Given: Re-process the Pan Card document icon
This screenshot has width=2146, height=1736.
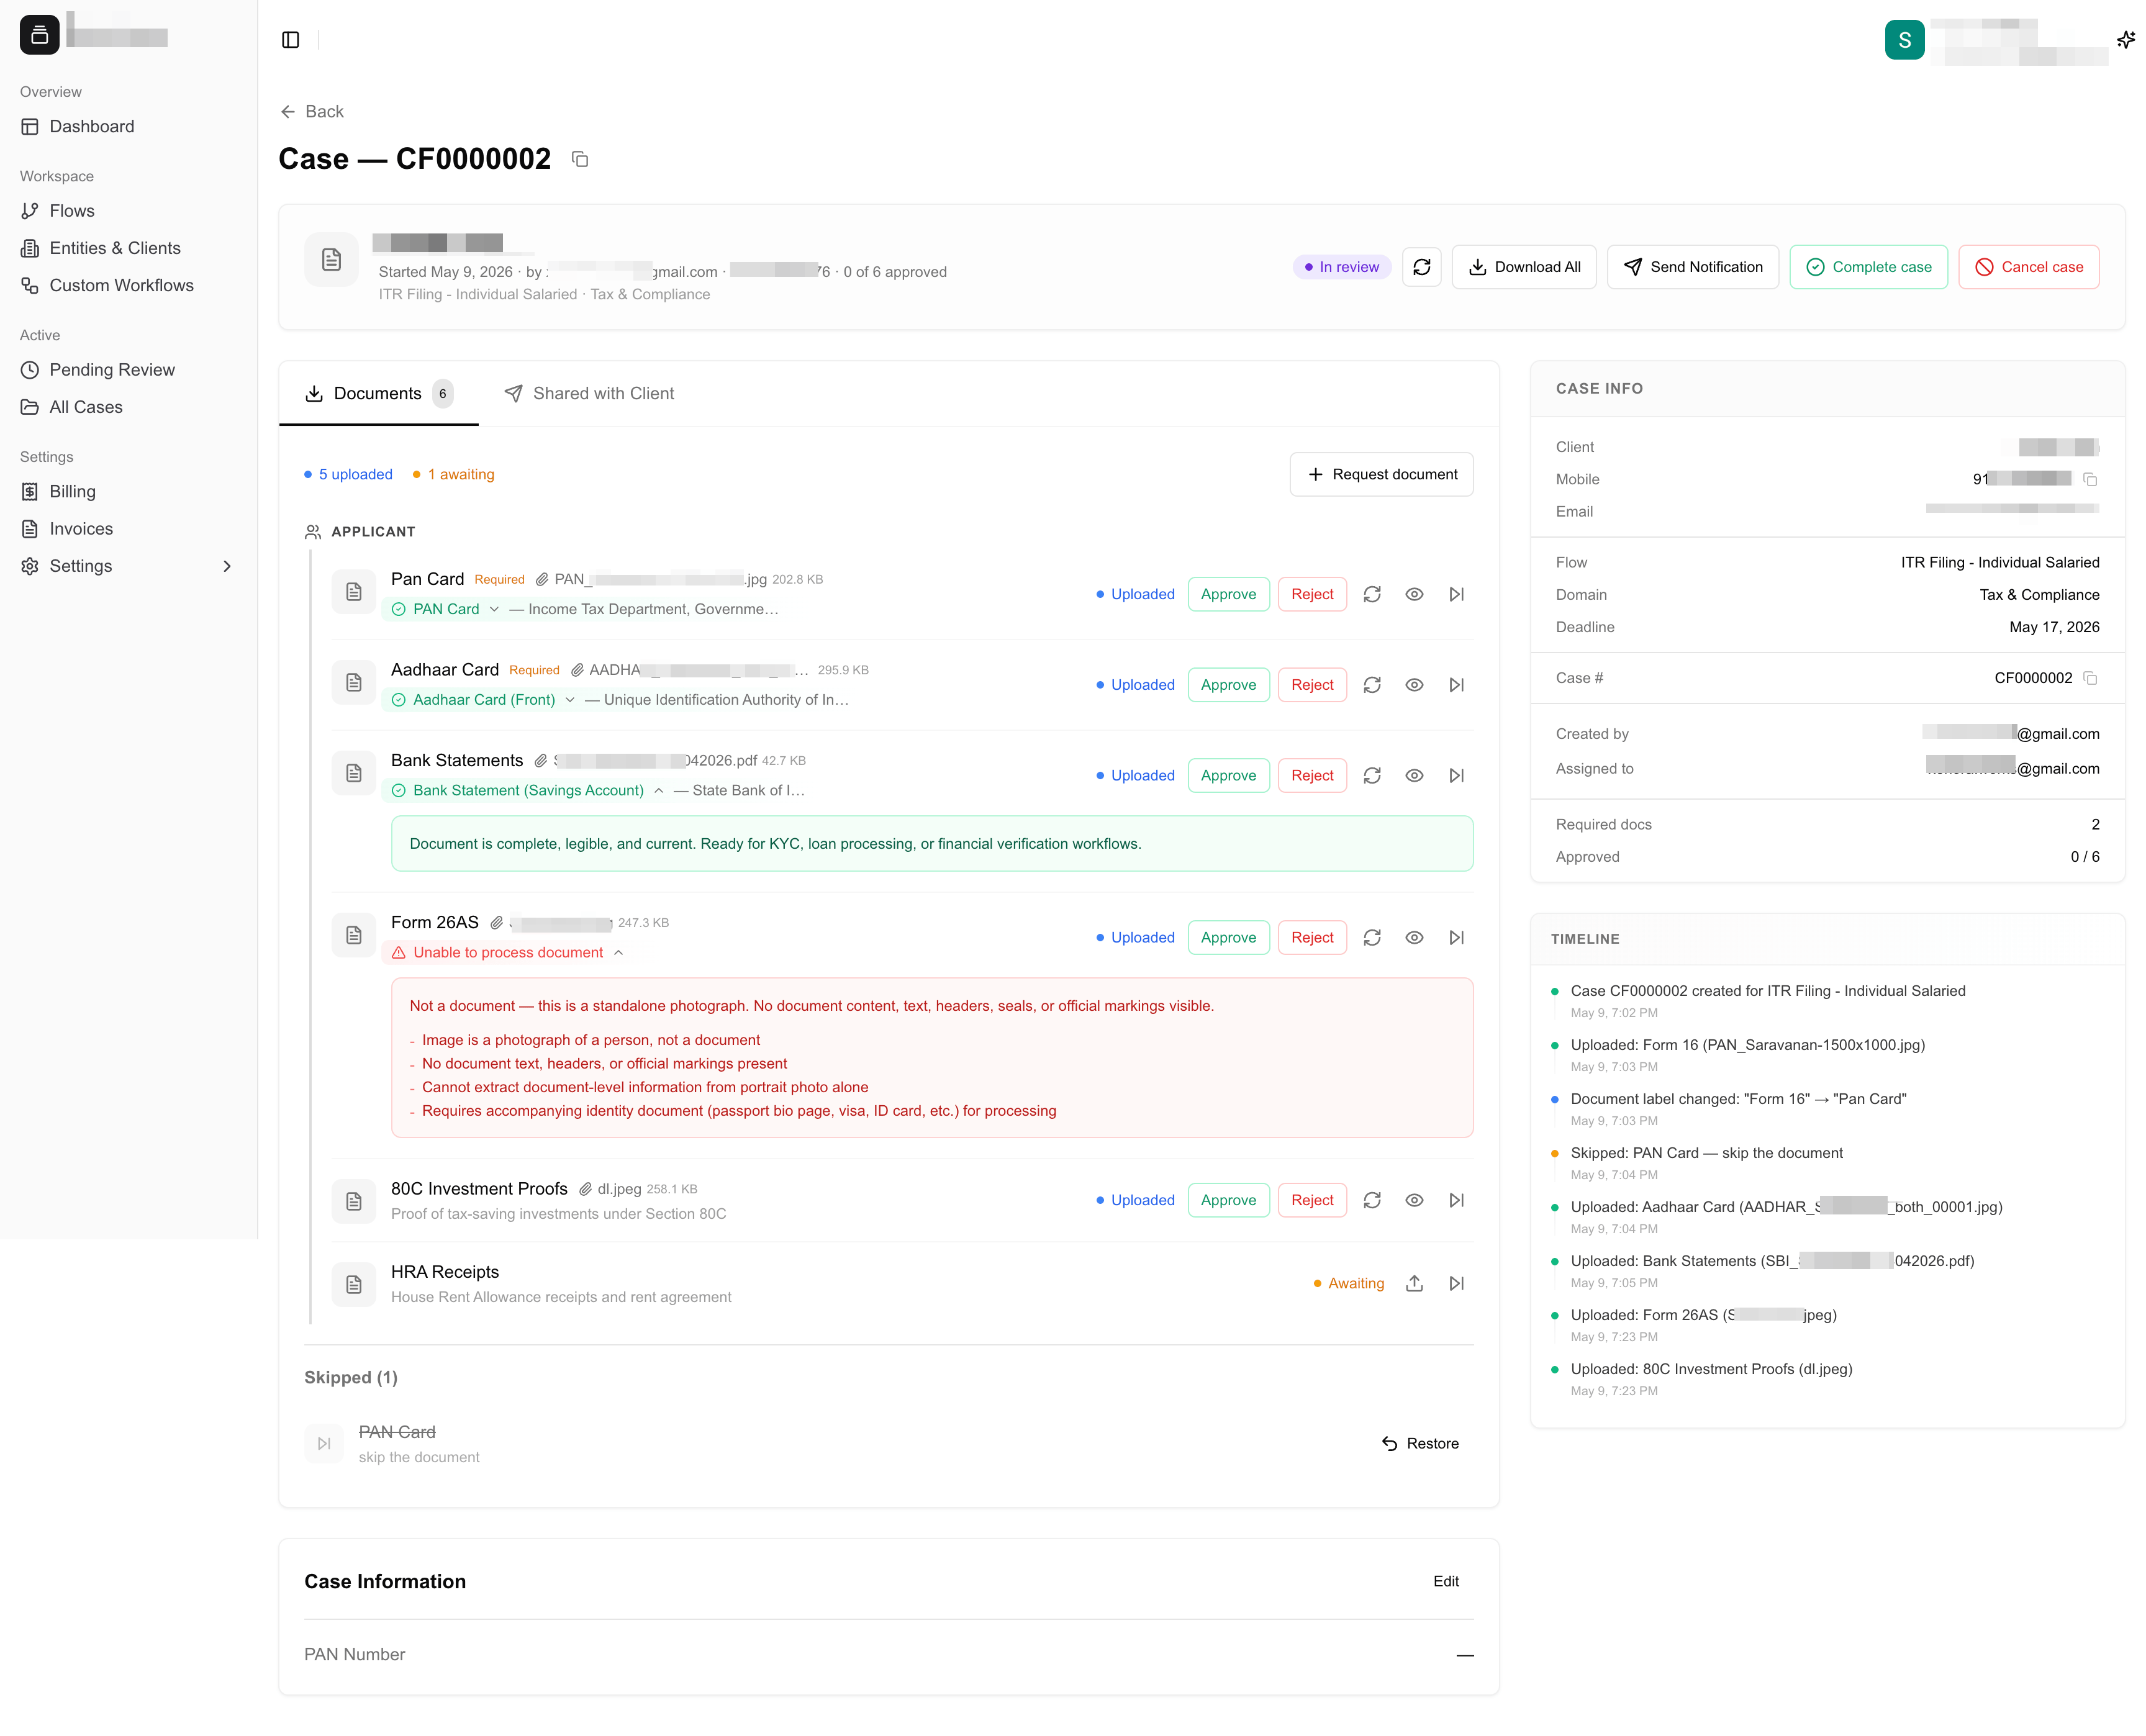Looking at the screenshot, I should 1372,594.
